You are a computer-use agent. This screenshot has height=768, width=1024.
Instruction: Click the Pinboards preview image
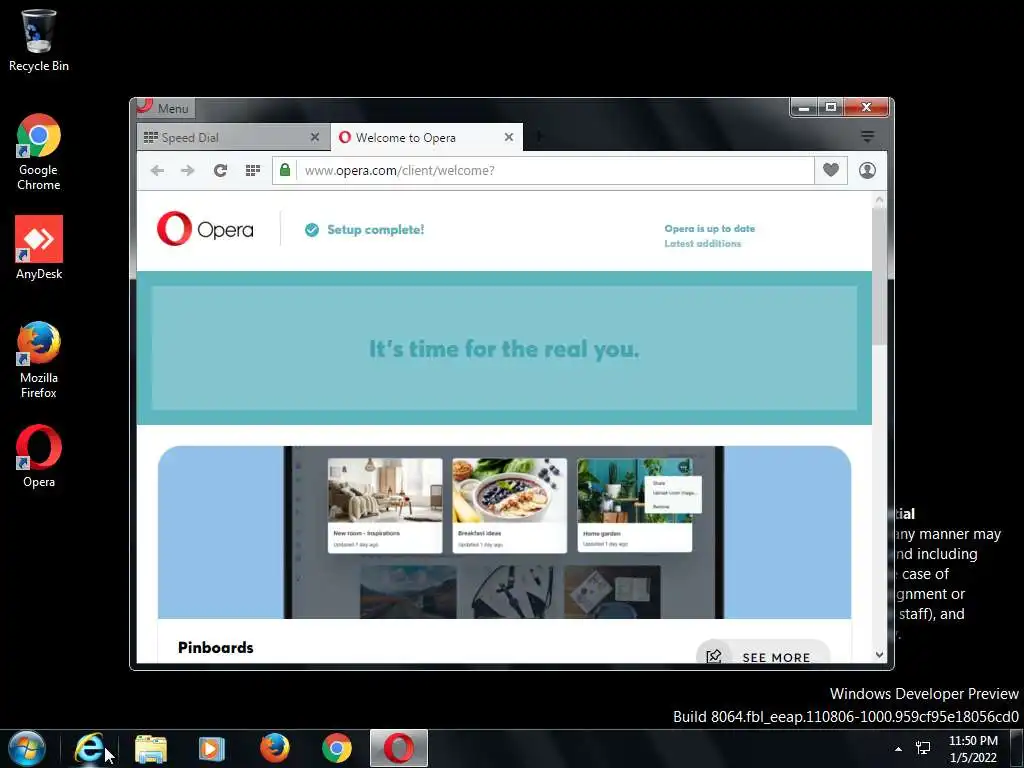click(x=504, y=532)
